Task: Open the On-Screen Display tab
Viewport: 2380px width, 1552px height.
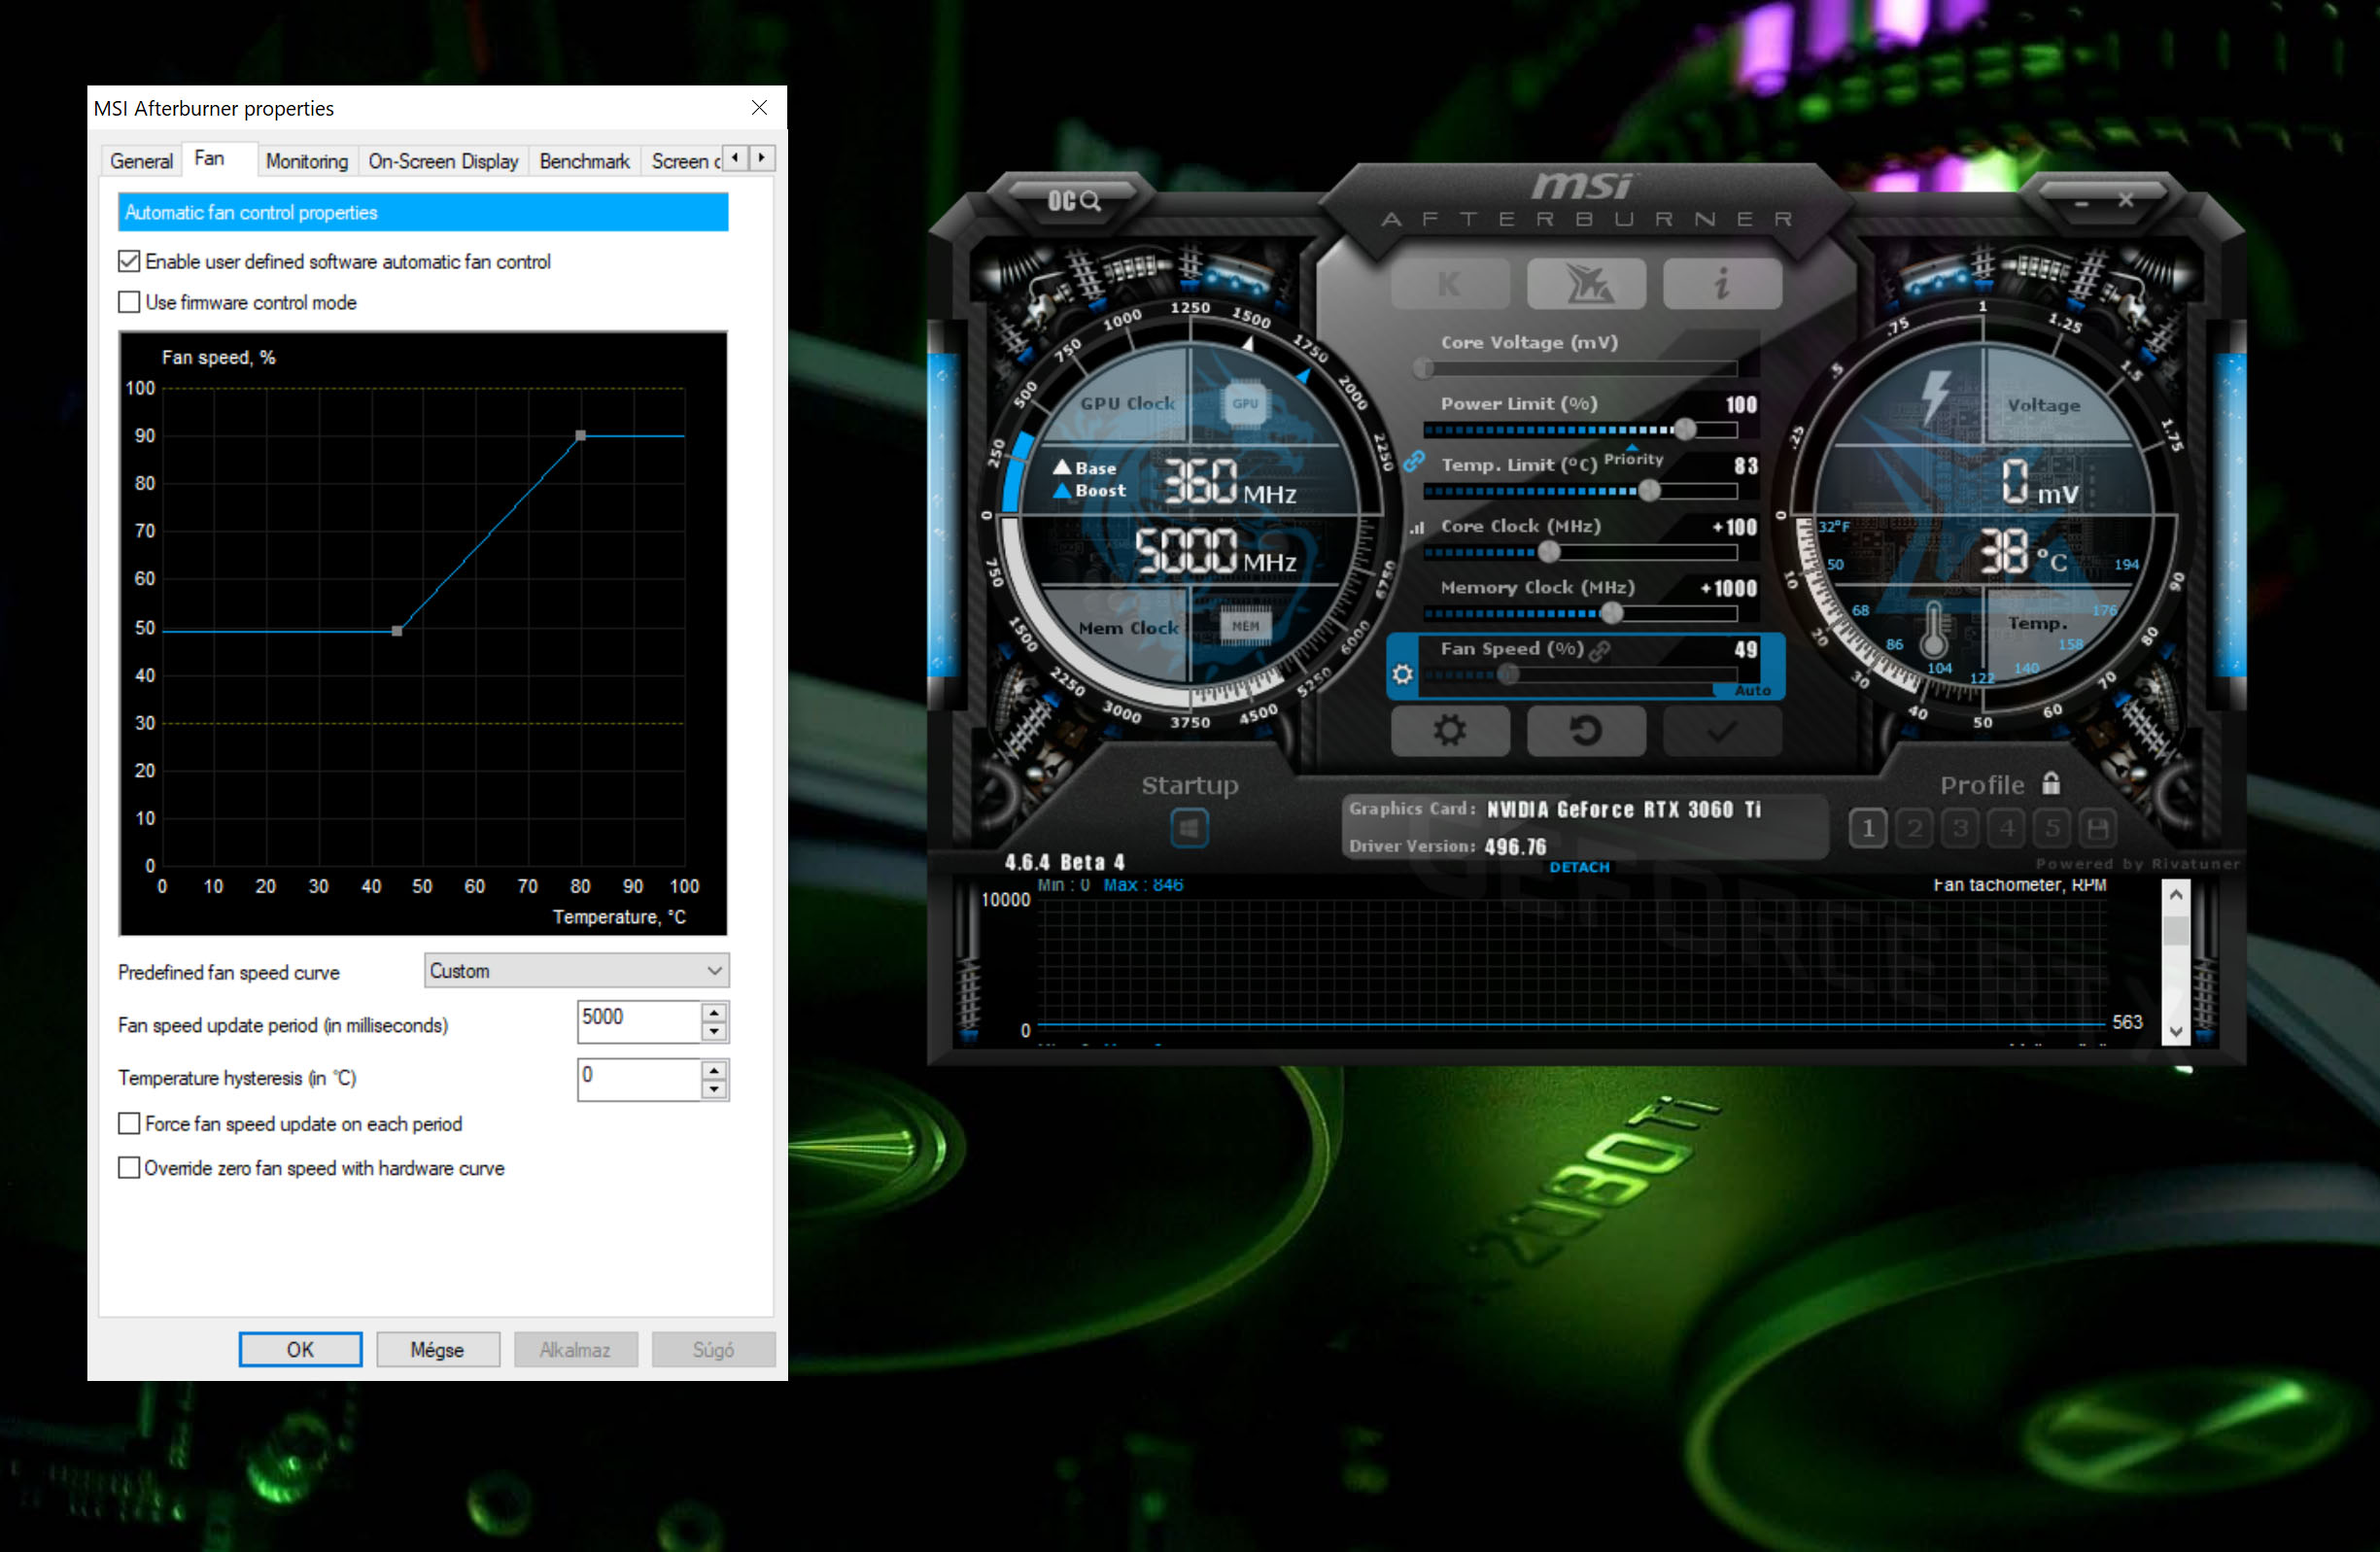Action: pos(443,161)
